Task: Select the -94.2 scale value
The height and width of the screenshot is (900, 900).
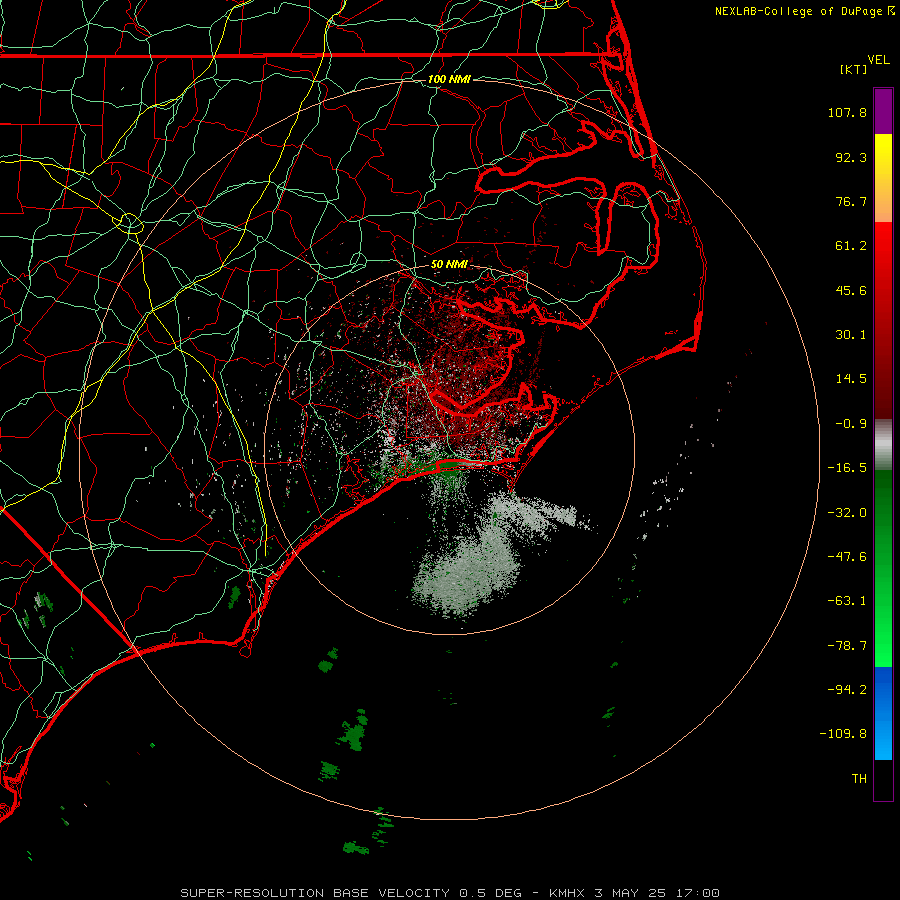Action: coord(847,690)
